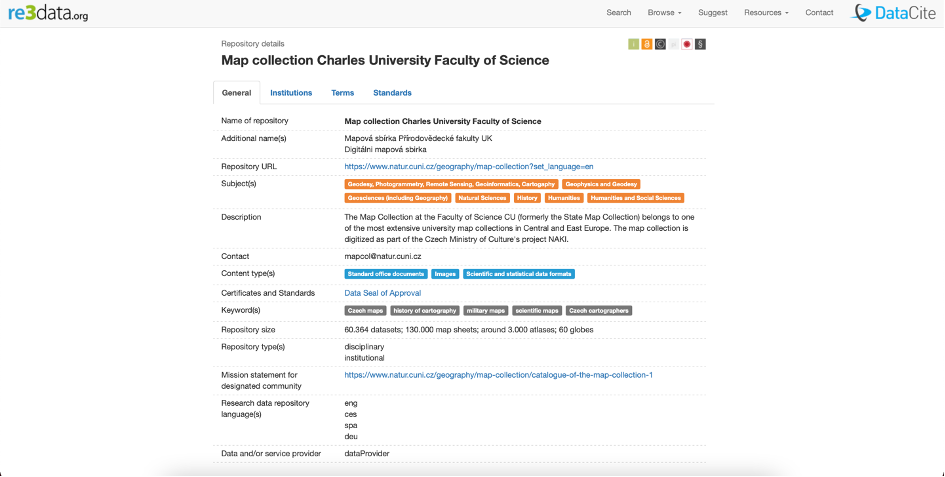Click the Czech maps keyword tag
Viewport: 945px width, 477px height.
(x=365, y=311)
